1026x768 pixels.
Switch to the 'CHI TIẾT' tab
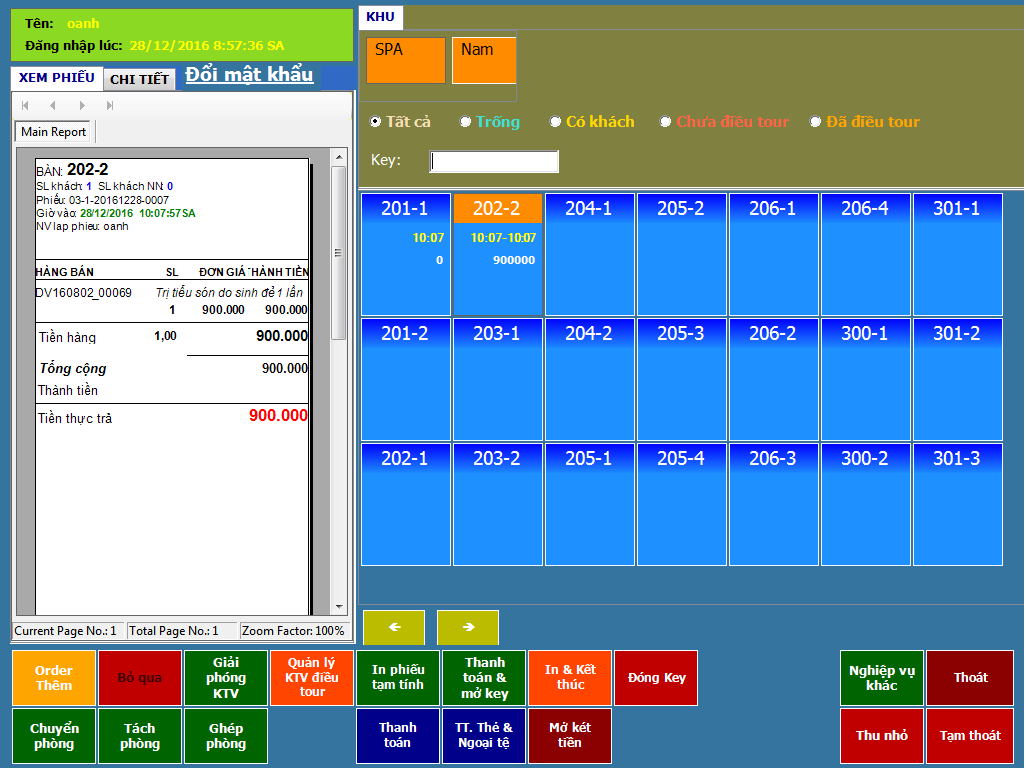coord(139,79)
